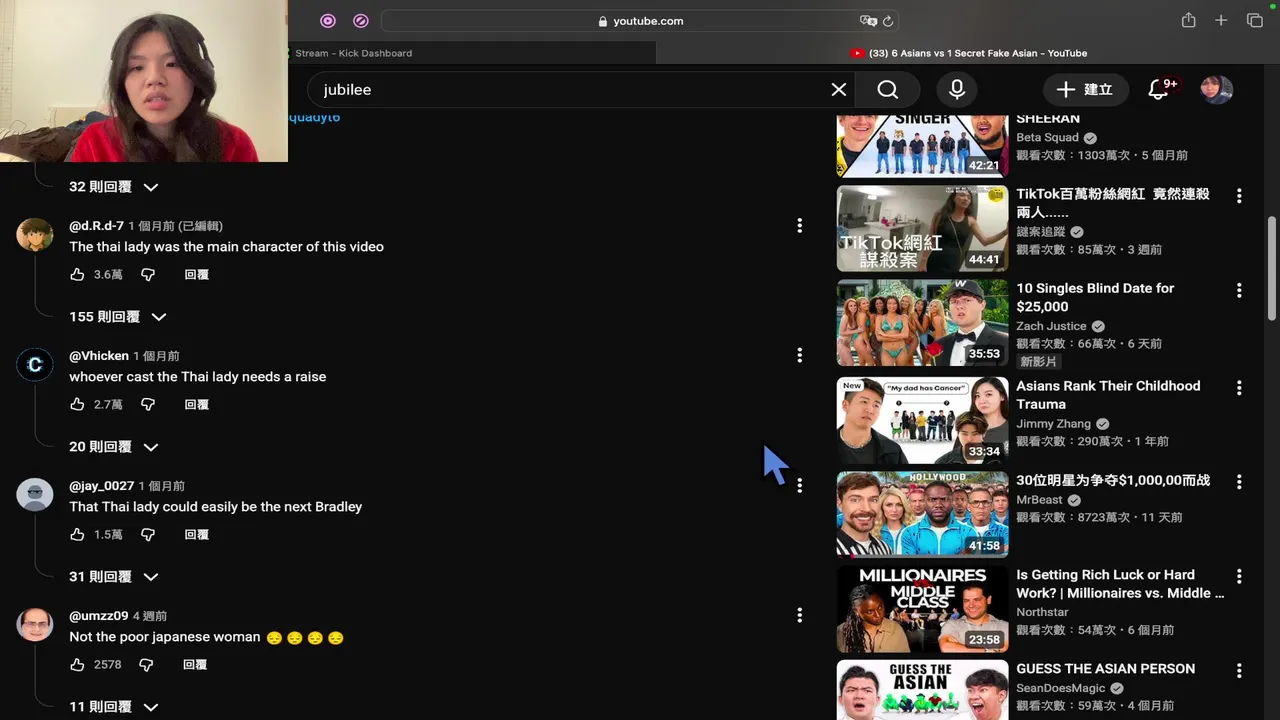Click the page vertical scrollbar

click(1272, 270)
